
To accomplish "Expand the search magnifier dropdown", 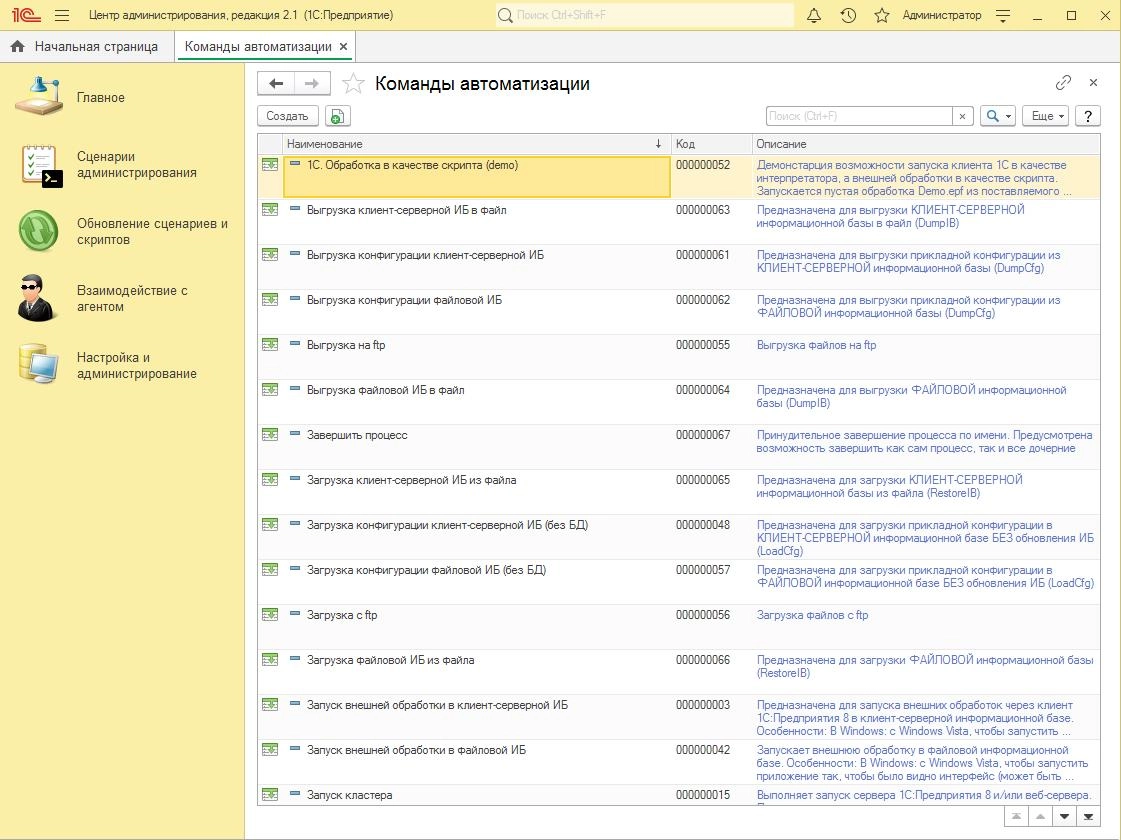I will pos(997,116).
